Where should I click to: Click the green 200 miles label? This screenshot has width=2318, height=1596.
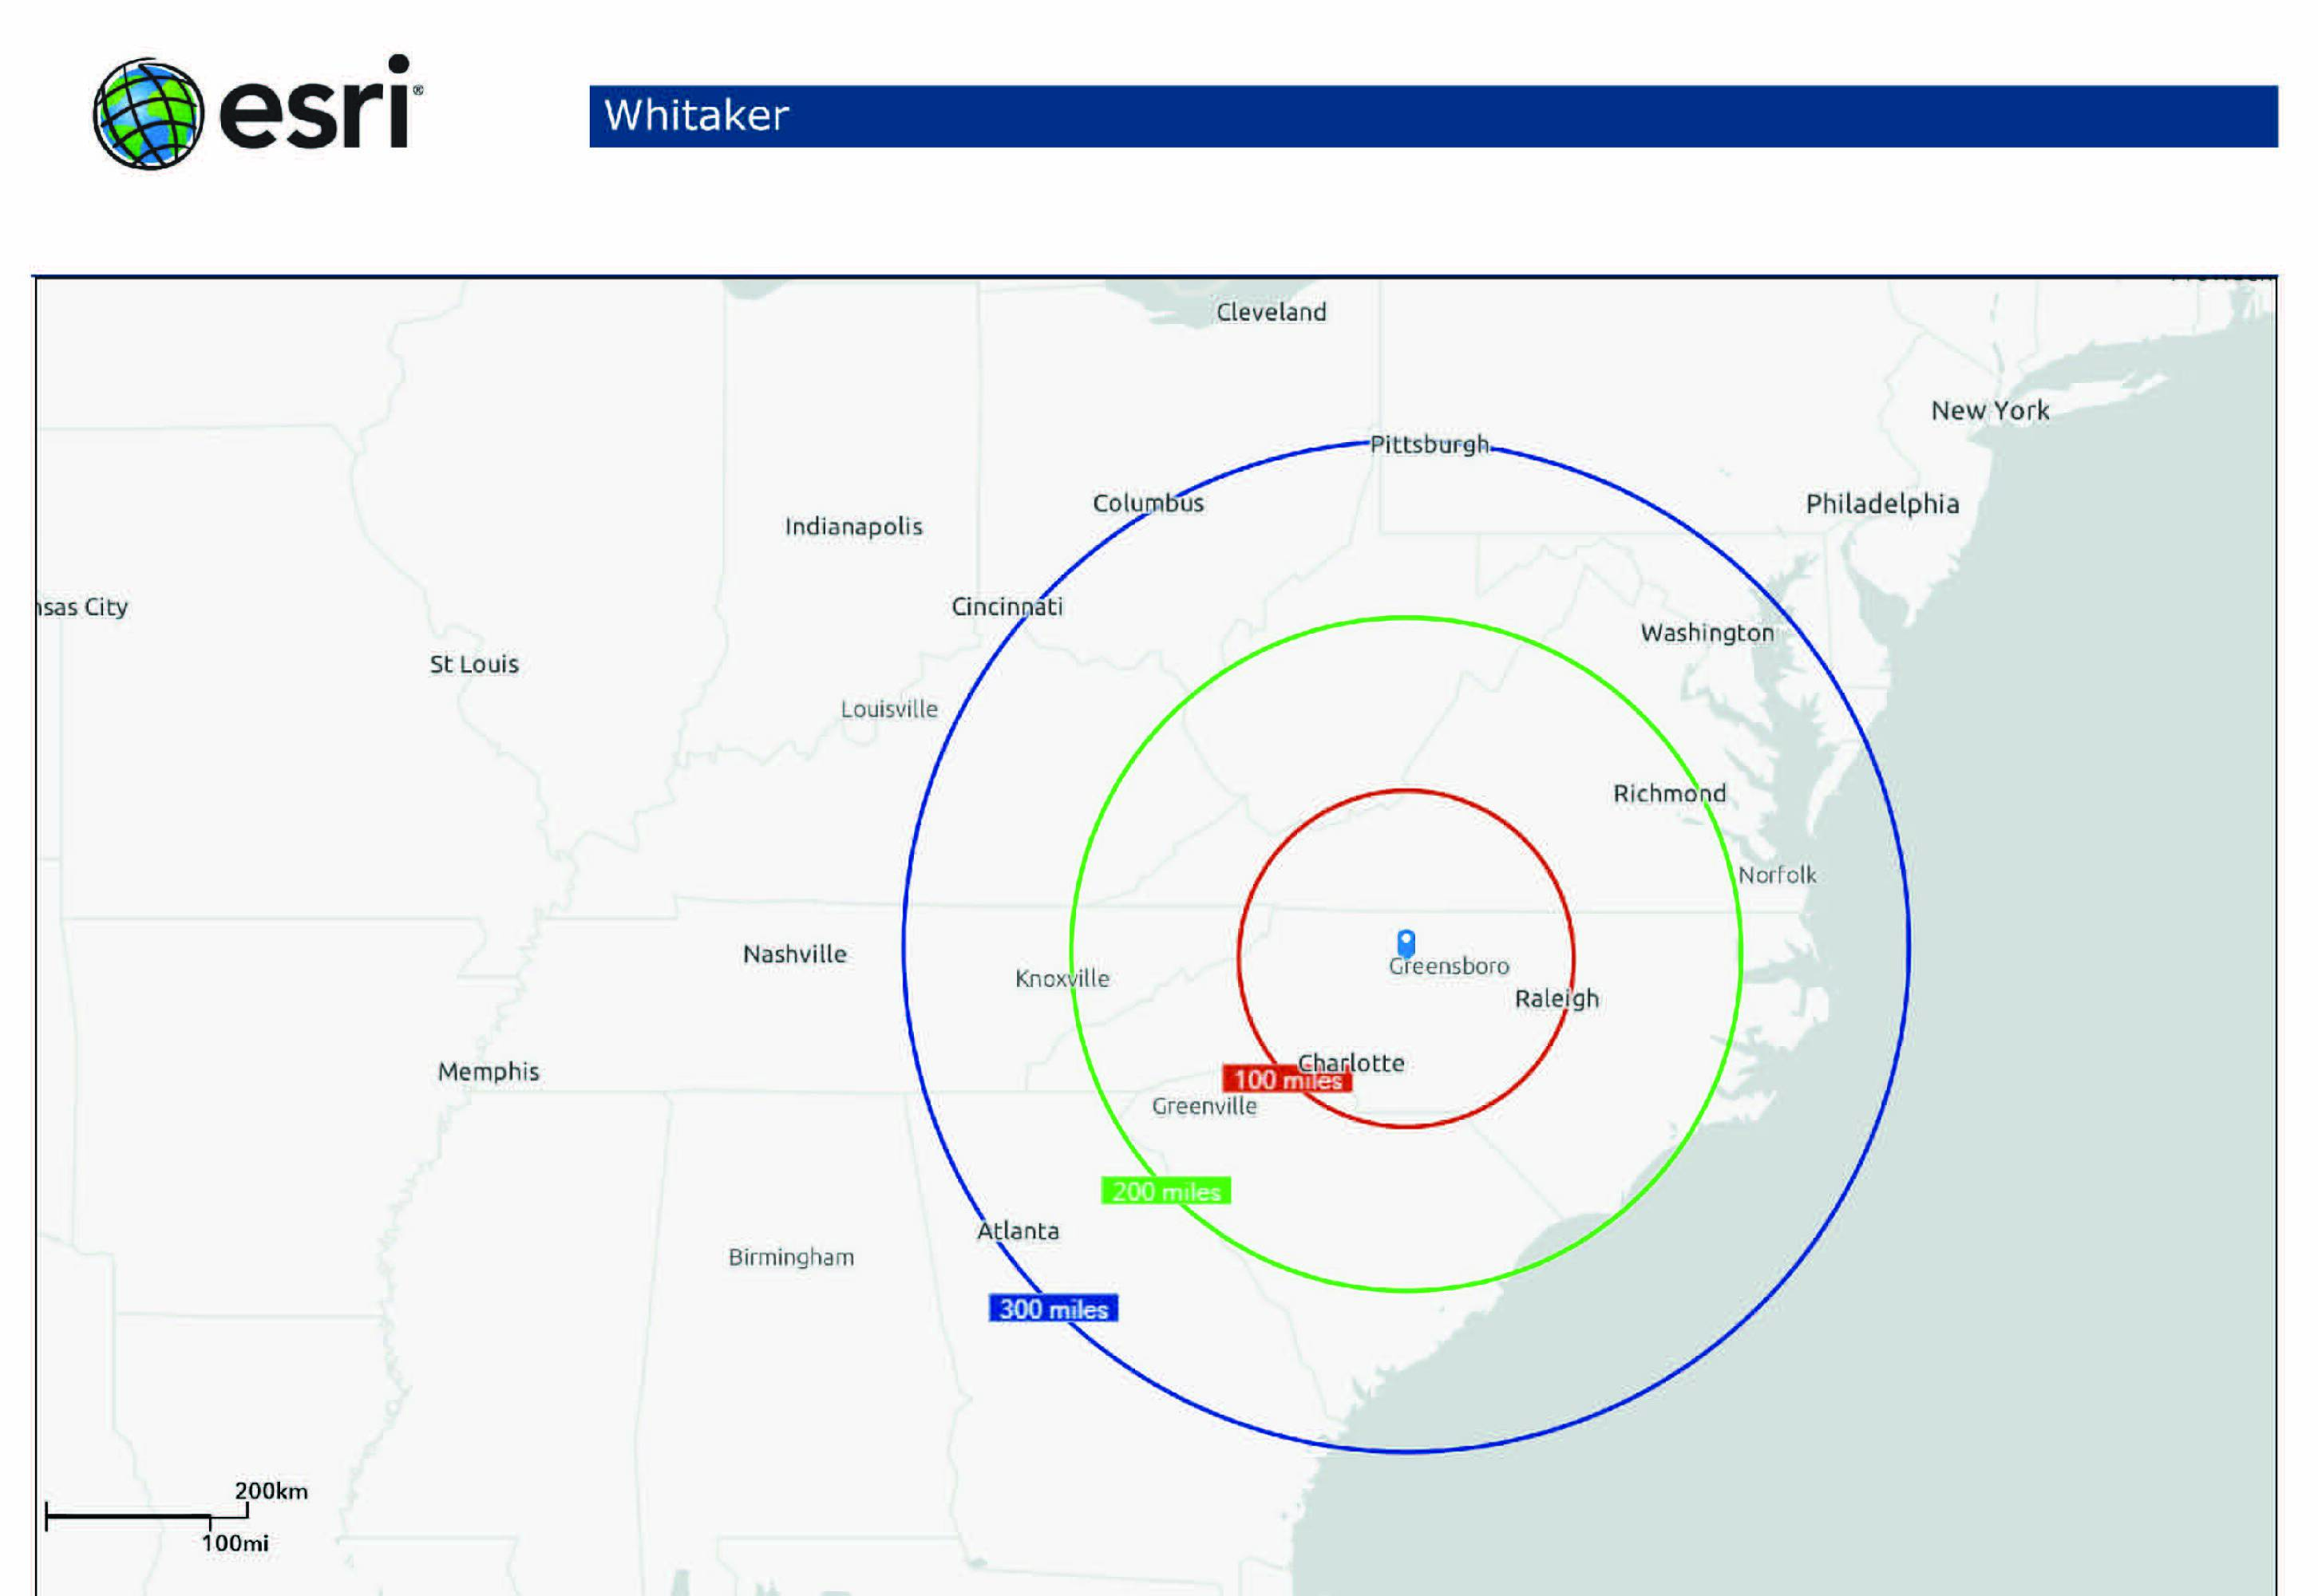tap(1165, 1191)
